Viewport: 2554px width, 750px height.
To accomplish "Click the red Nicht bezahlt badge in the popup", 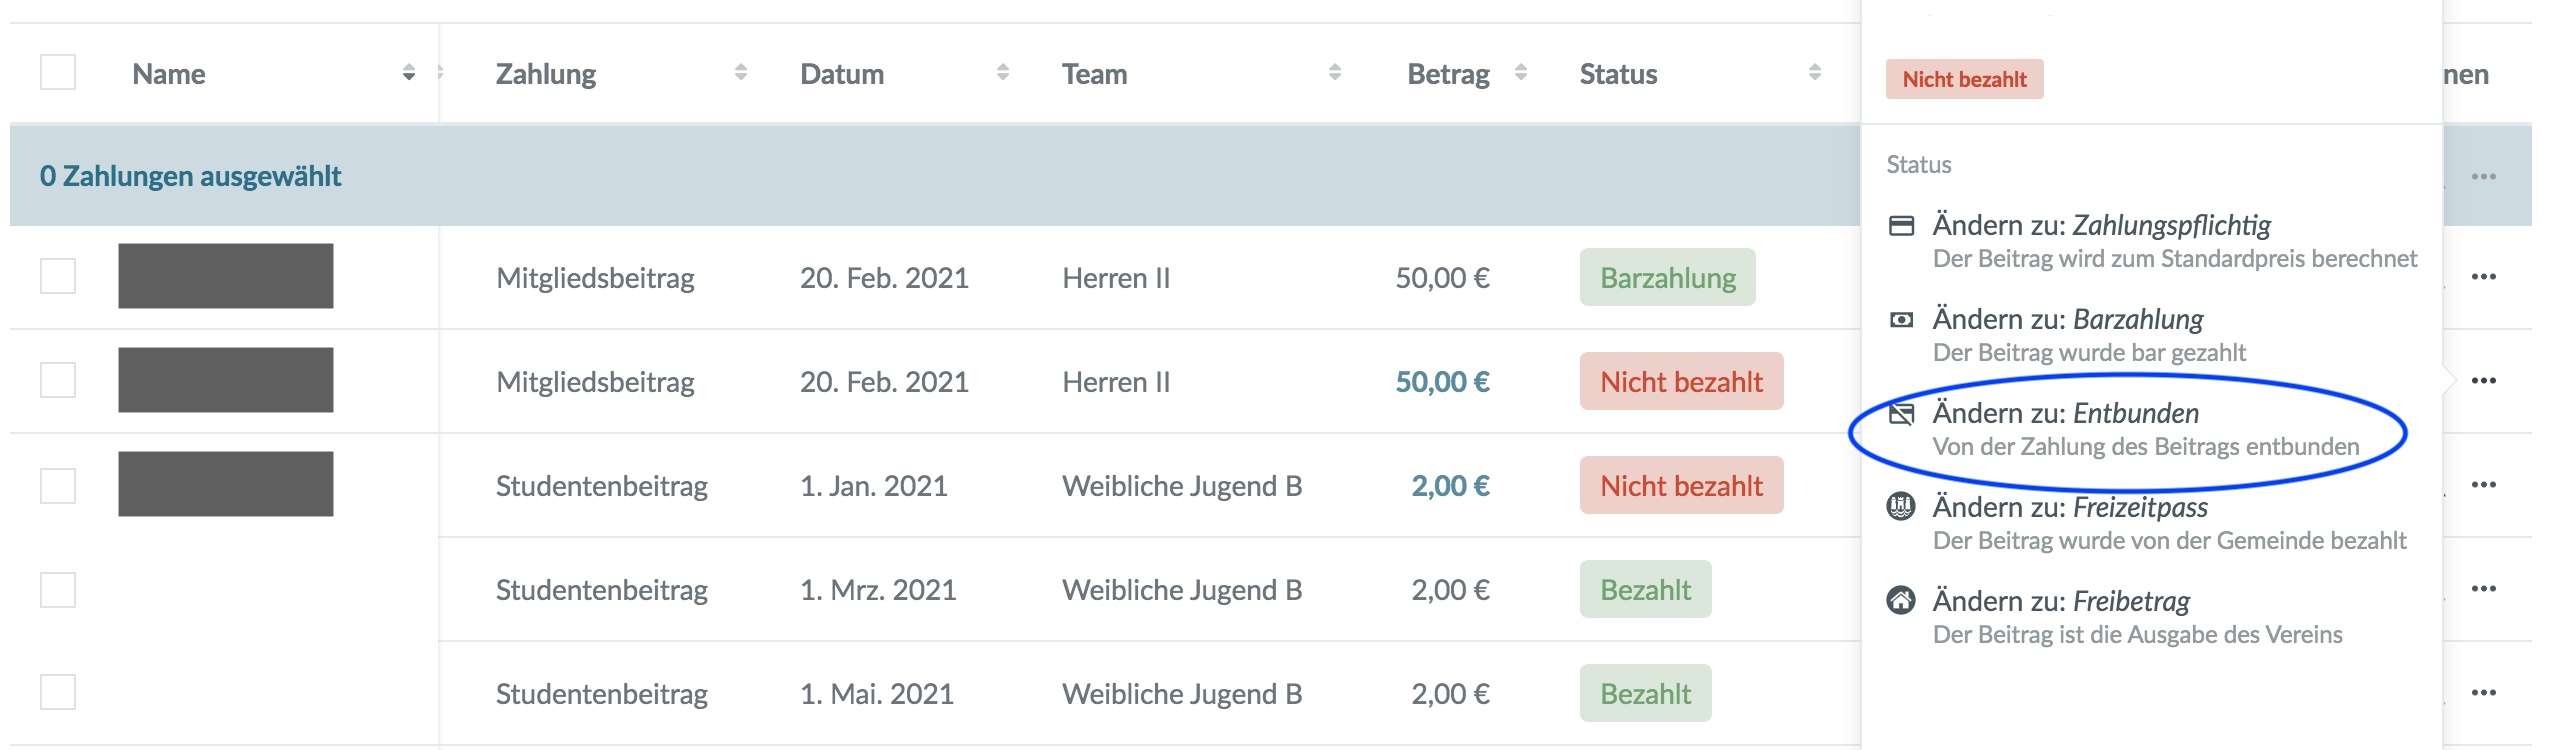I will [1964, 79].
